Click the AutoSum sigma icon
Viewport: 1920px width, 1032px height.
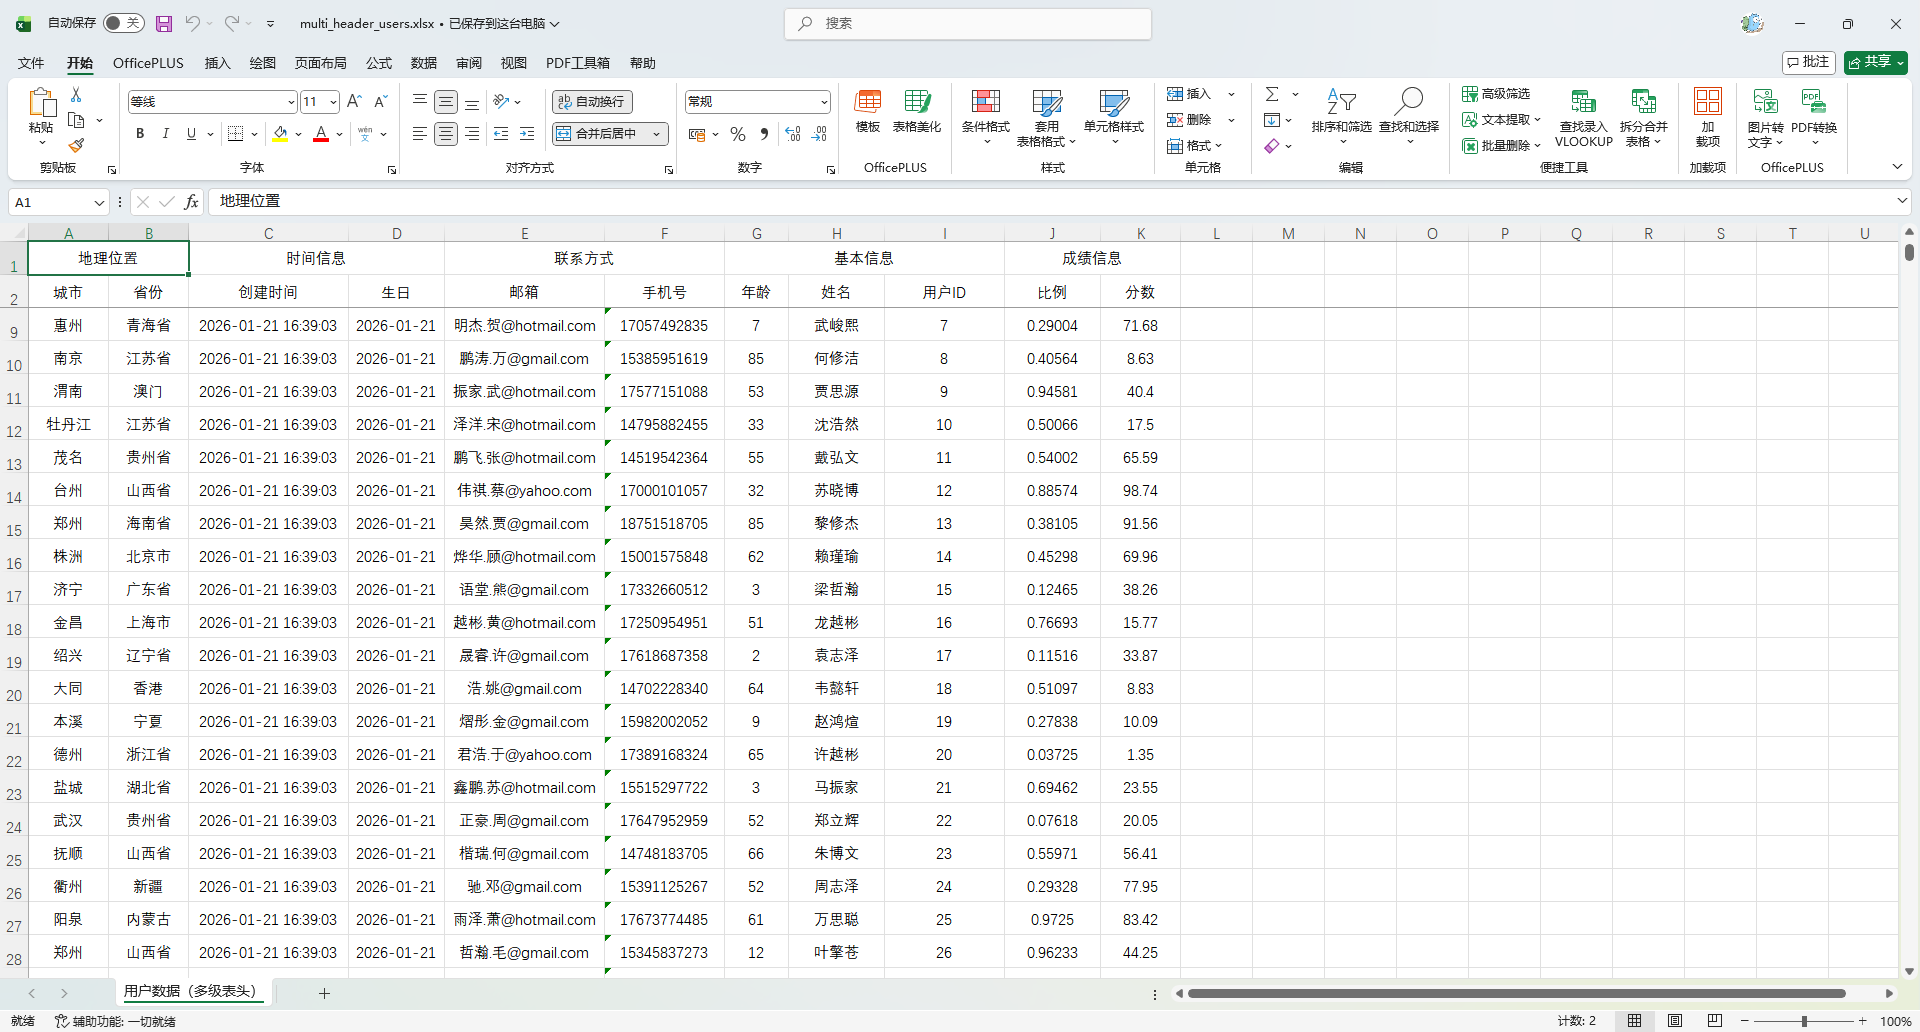coord(1272,94)
